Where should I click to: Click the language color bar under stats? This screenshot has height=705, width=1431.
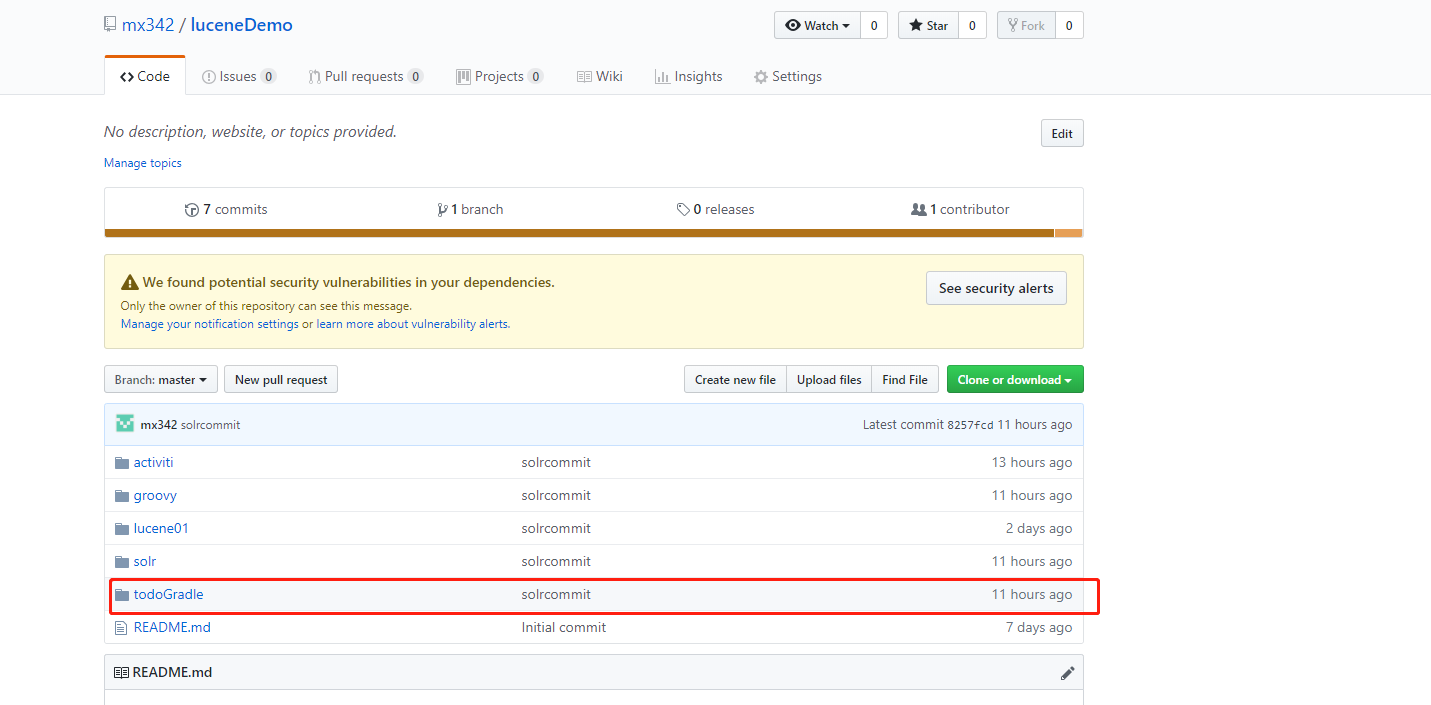pos(594,233)
